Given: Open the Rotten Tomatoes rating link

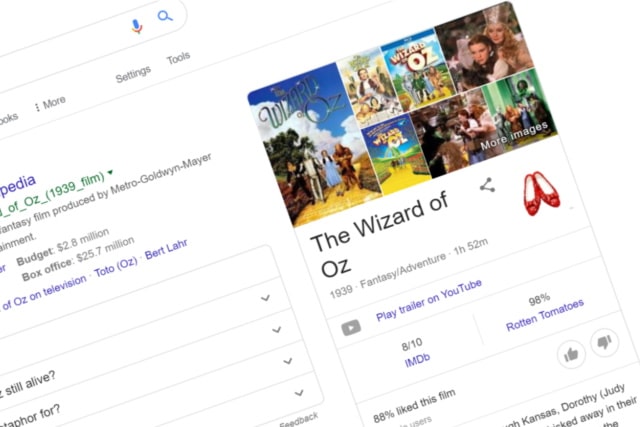Looking at the screenshot, I should 545,315.
